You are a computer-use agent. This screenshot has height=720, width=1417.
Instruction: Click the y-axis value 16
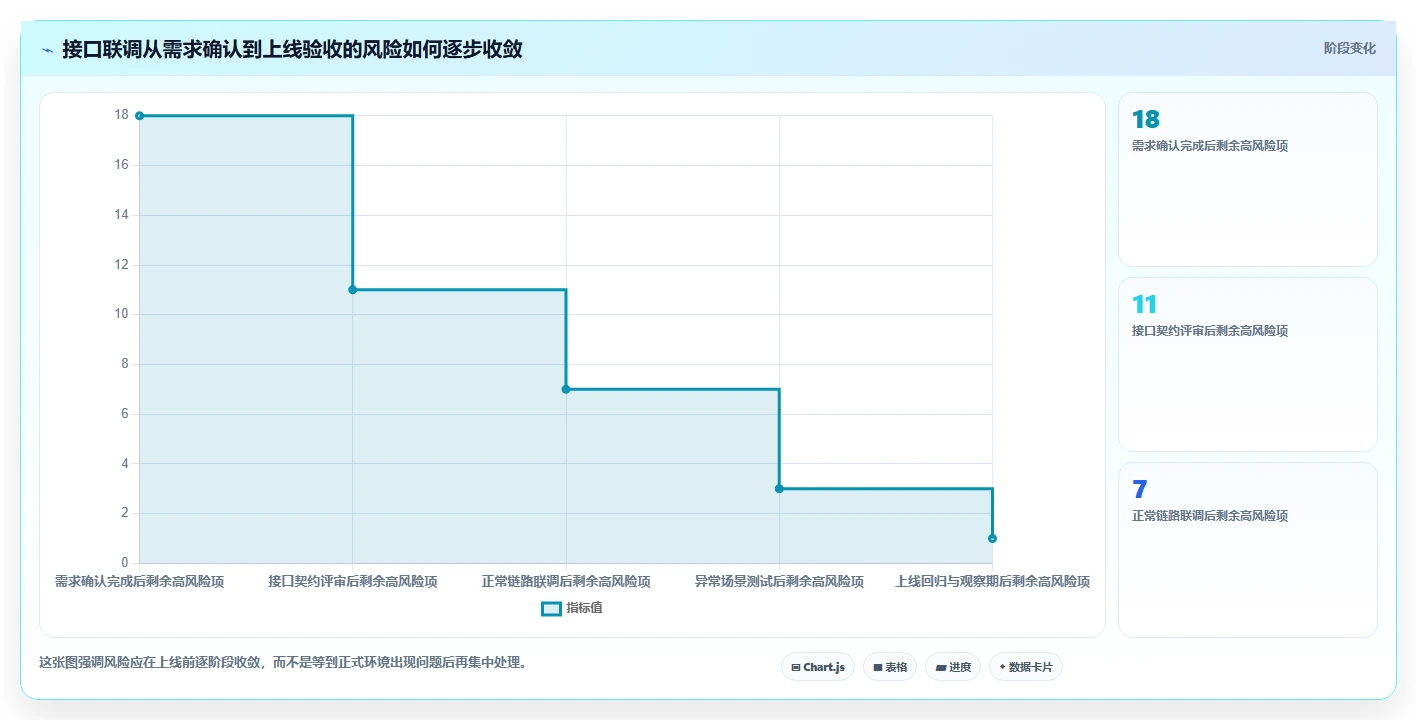[x=122, y=165]
